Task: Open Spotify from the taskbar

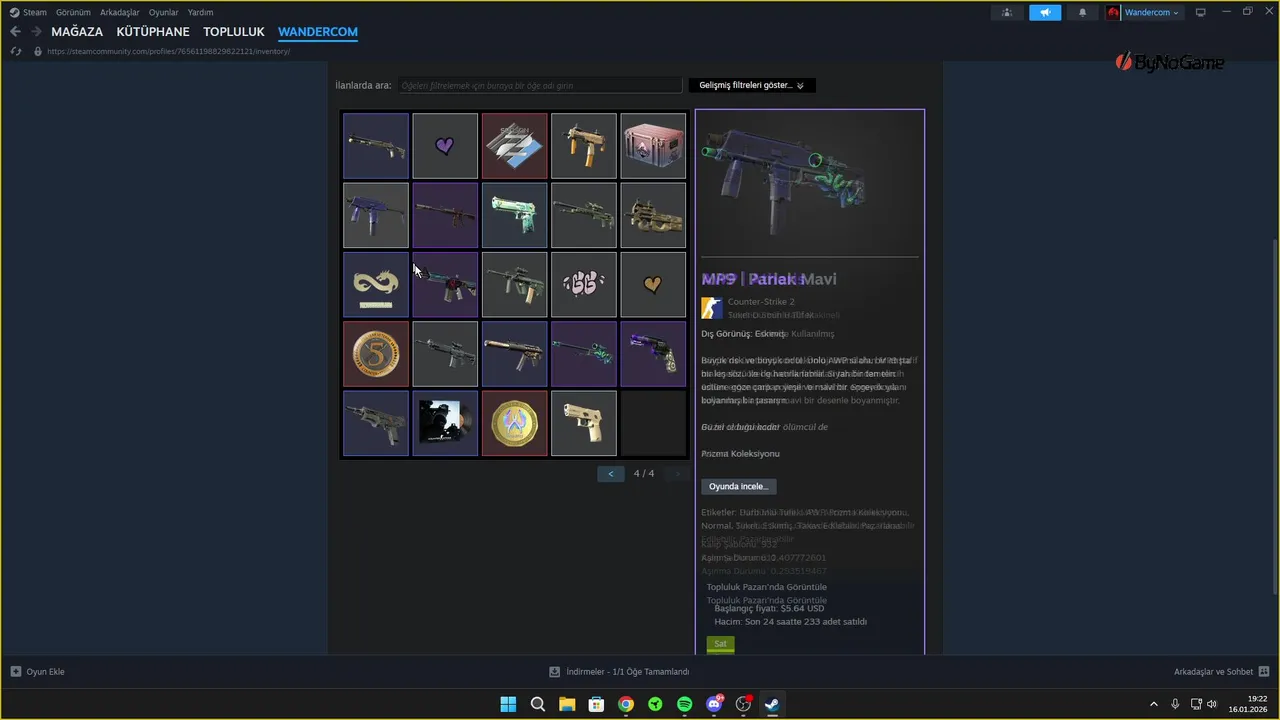Action: (685, 704)
